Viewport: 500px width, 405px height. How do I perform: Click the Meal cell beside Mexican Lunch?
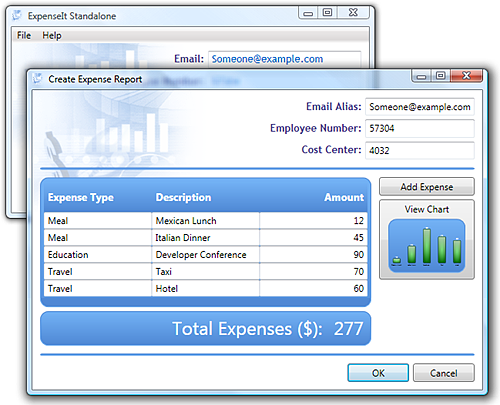98,221
